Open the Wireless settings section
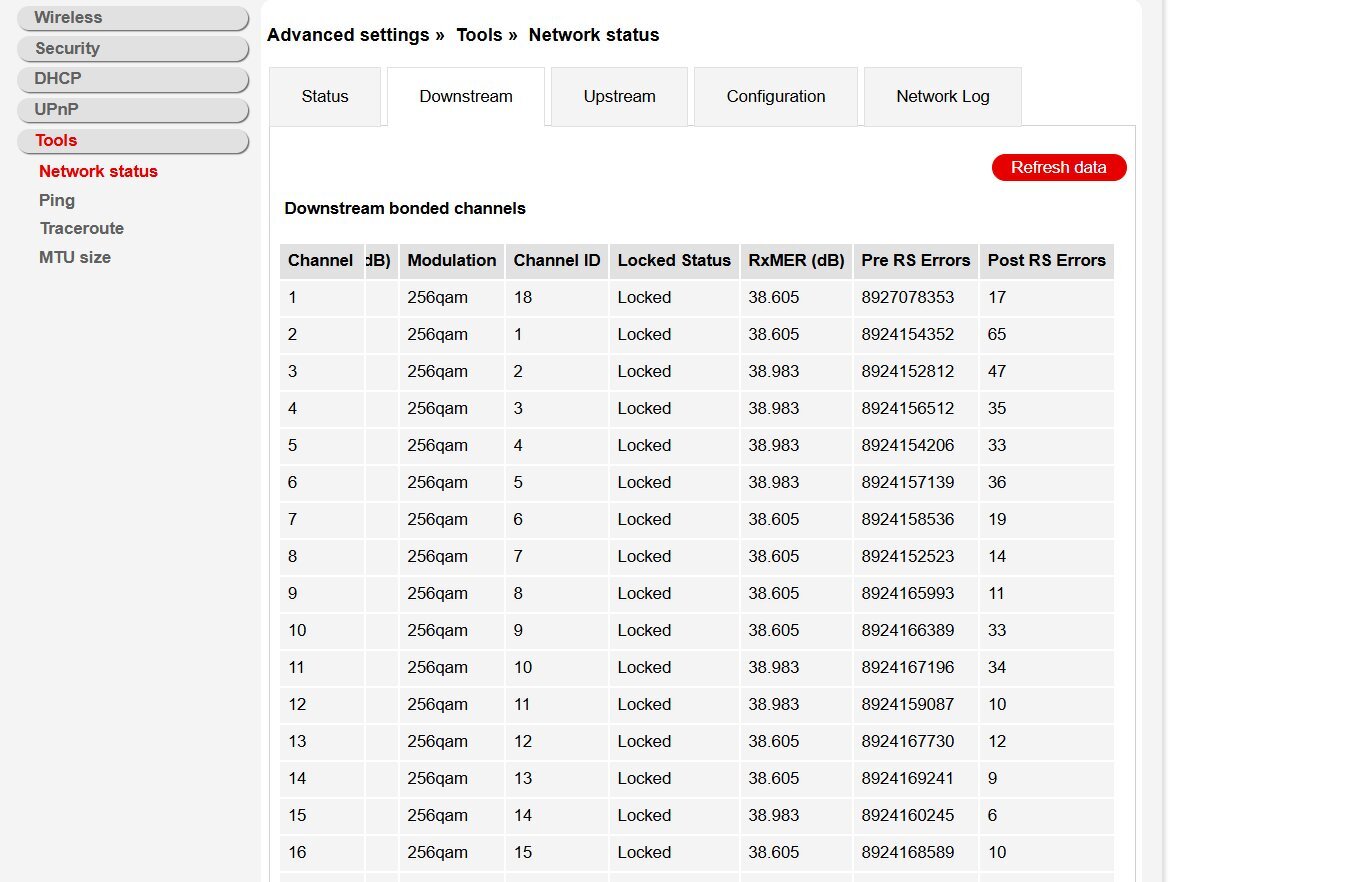1363x882 pixels. click(x=132, y=18)
